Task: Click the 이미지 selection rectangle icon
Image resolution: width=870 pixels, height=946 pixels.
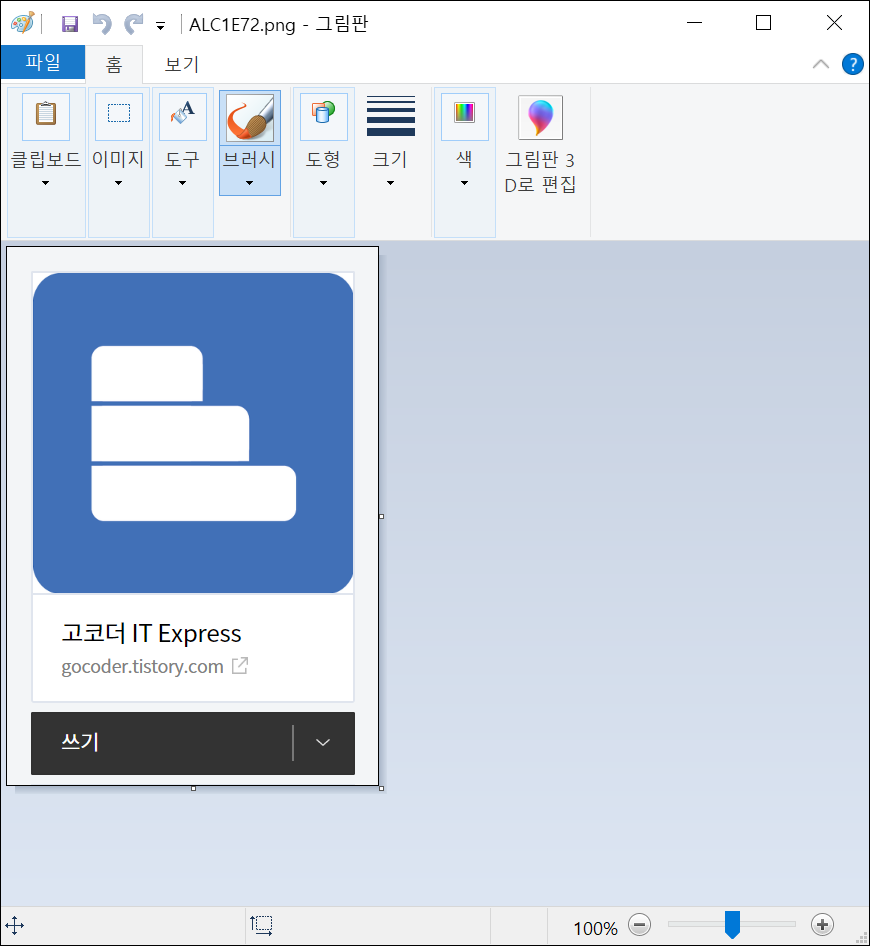Action: pos(119,116)
